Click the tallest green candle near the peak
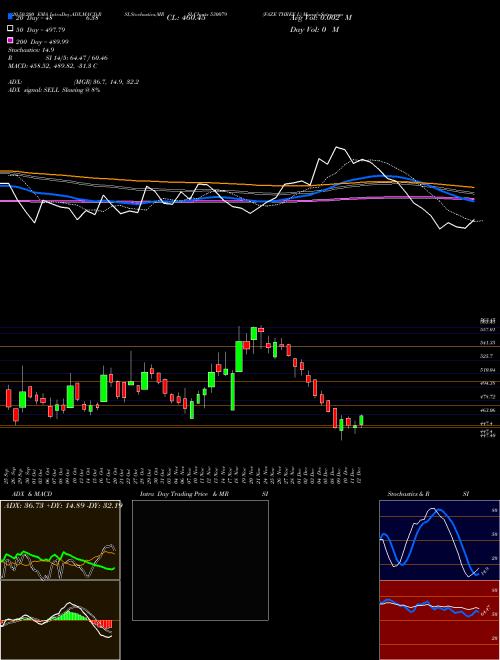The image size is (500, 660). point(239,356)
